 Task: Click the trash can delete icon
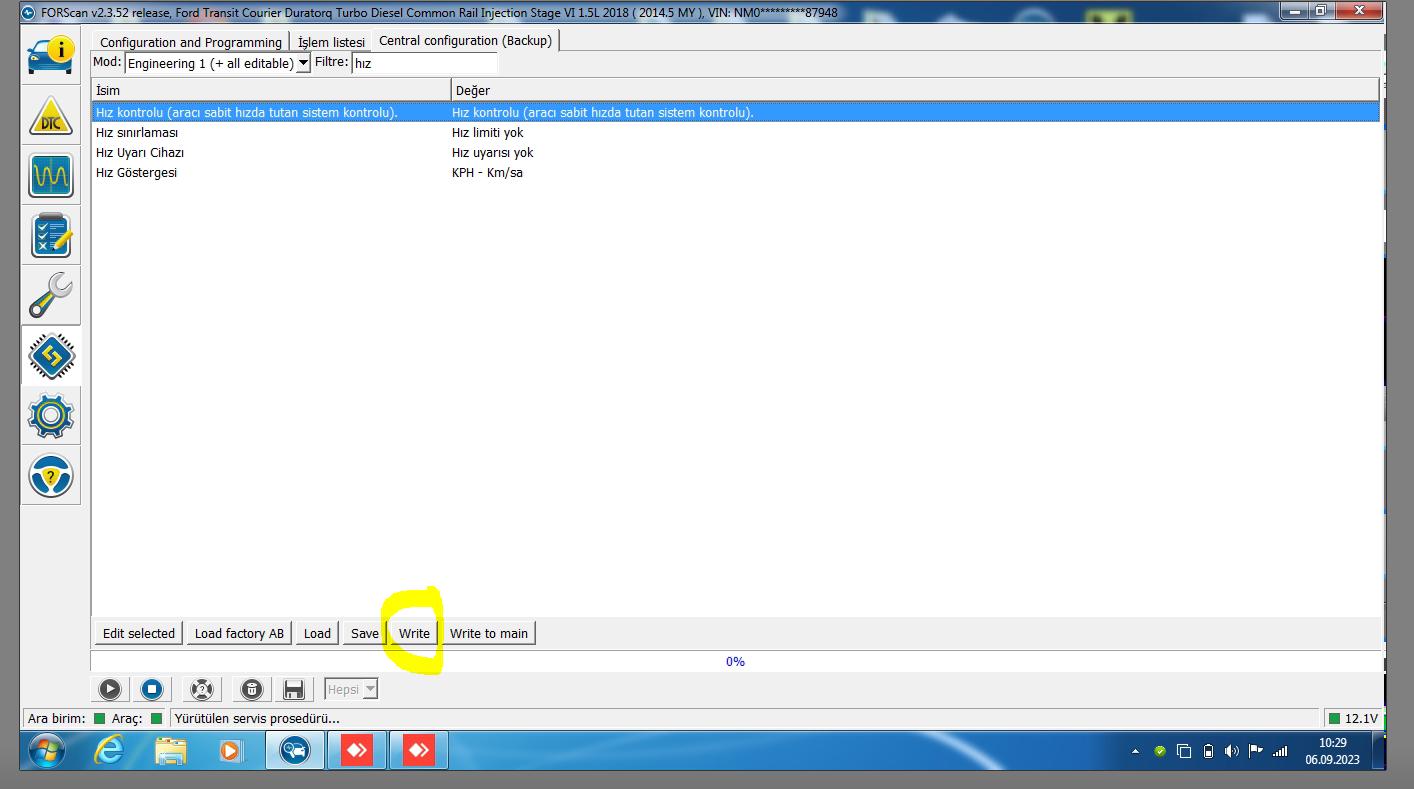tap(252, 689)
